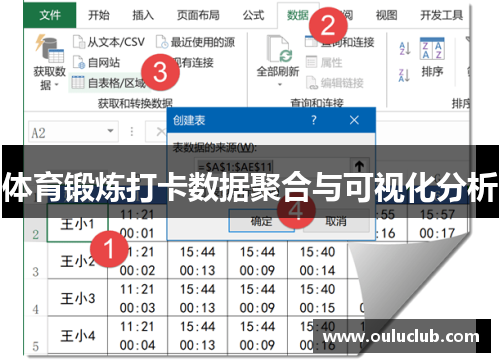Click the help question mark in 创建表
The image size is (500, 362).
(313, 120)
